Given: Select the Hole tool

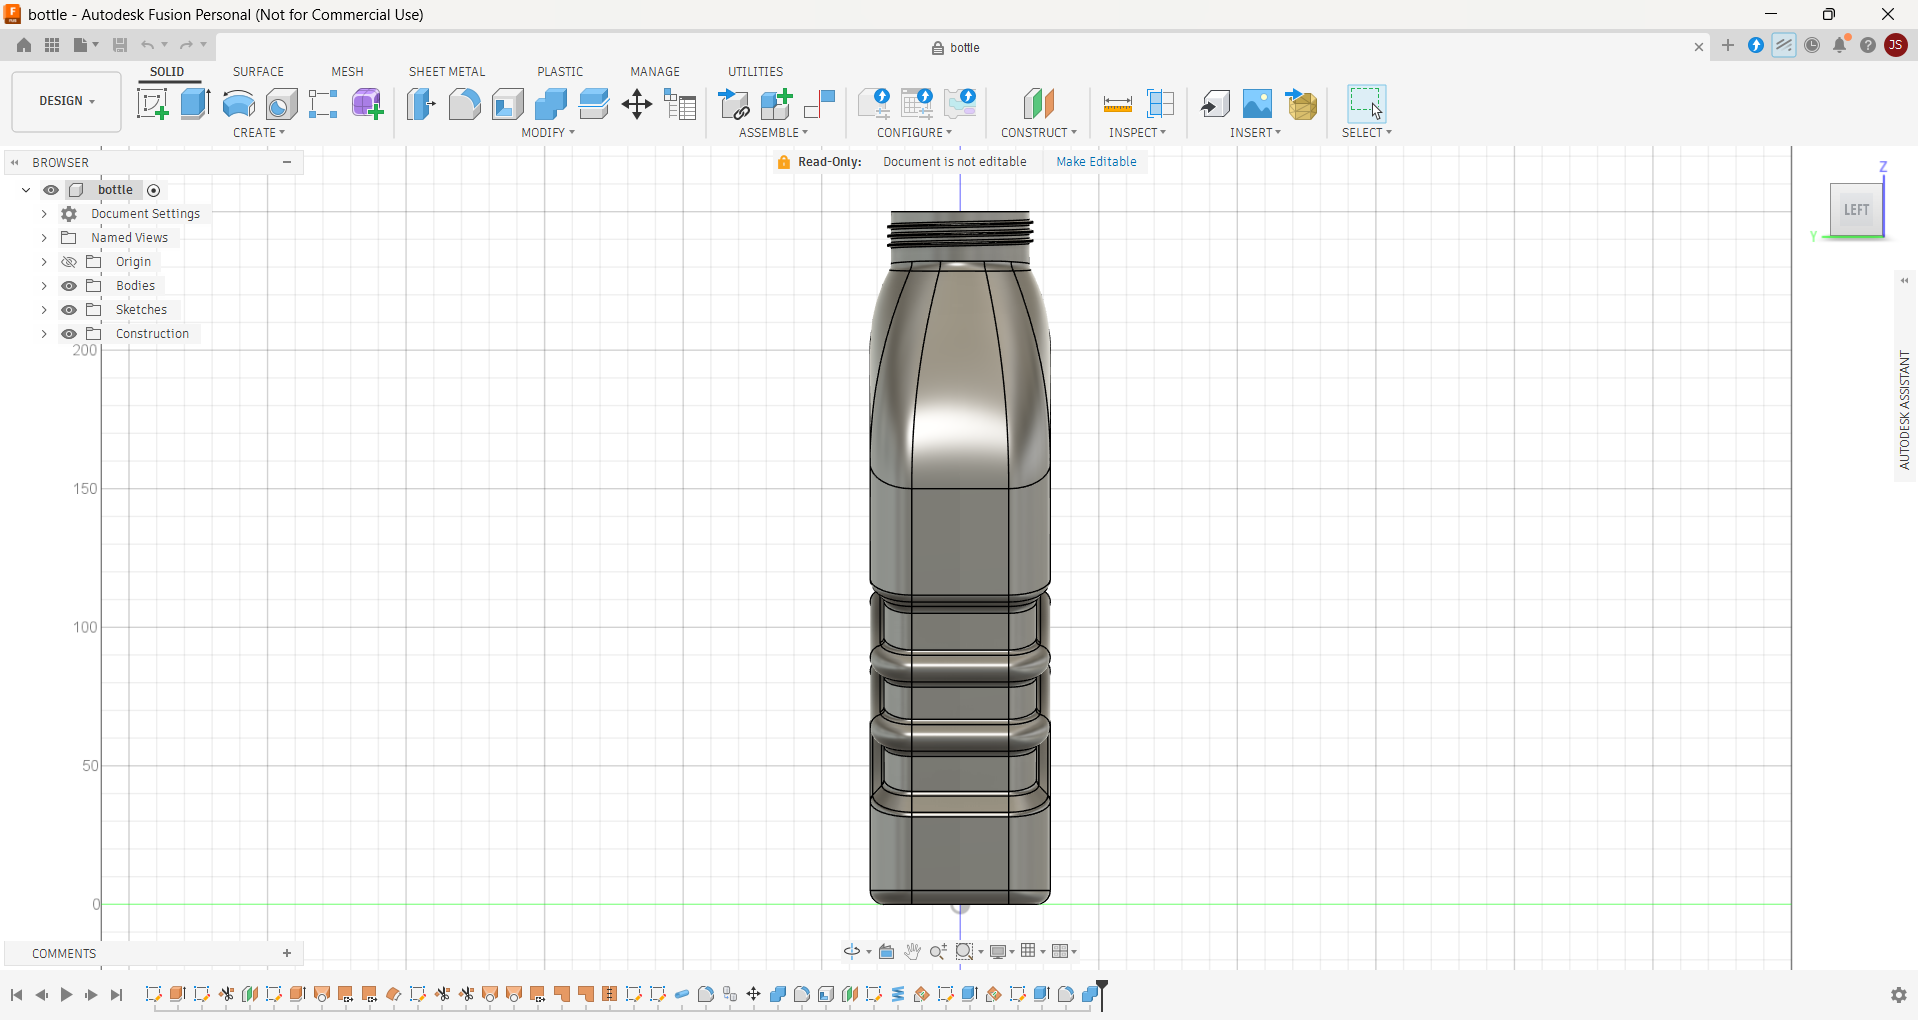Looking at the screenshot, I should (281, 104).
